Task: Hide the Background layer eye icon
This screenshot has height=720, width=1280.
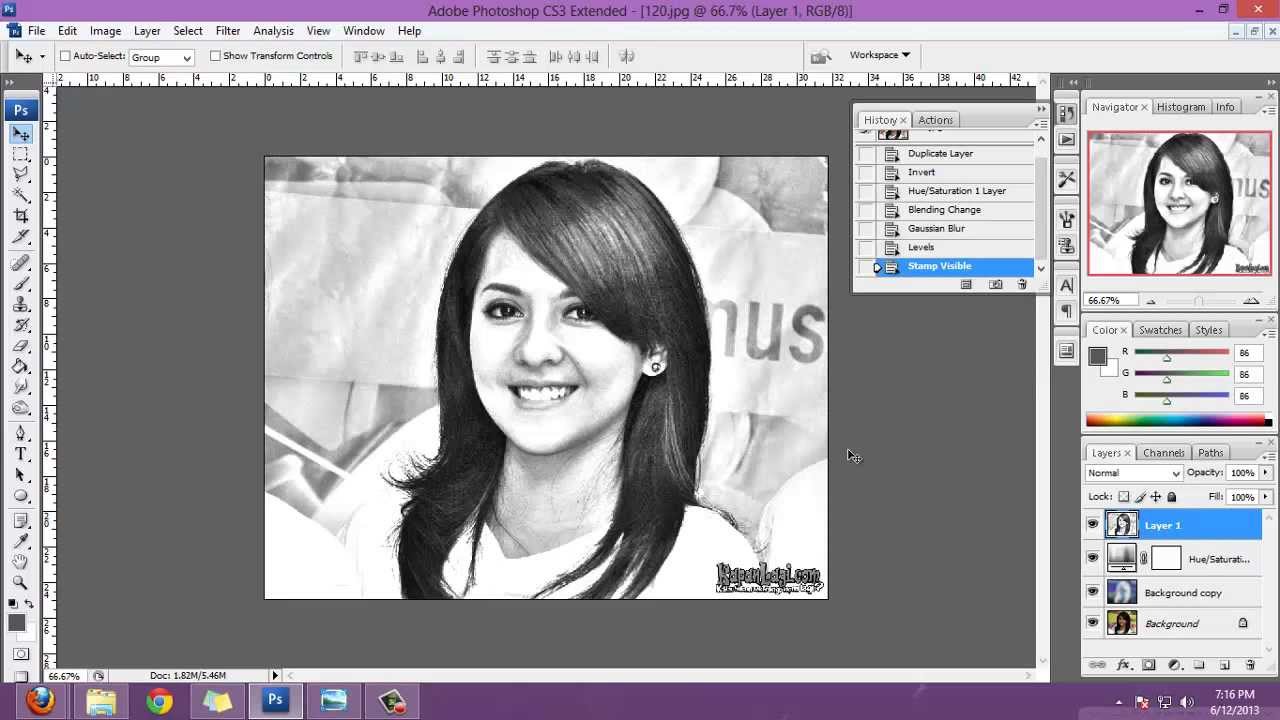Action: pos(1092,623)
